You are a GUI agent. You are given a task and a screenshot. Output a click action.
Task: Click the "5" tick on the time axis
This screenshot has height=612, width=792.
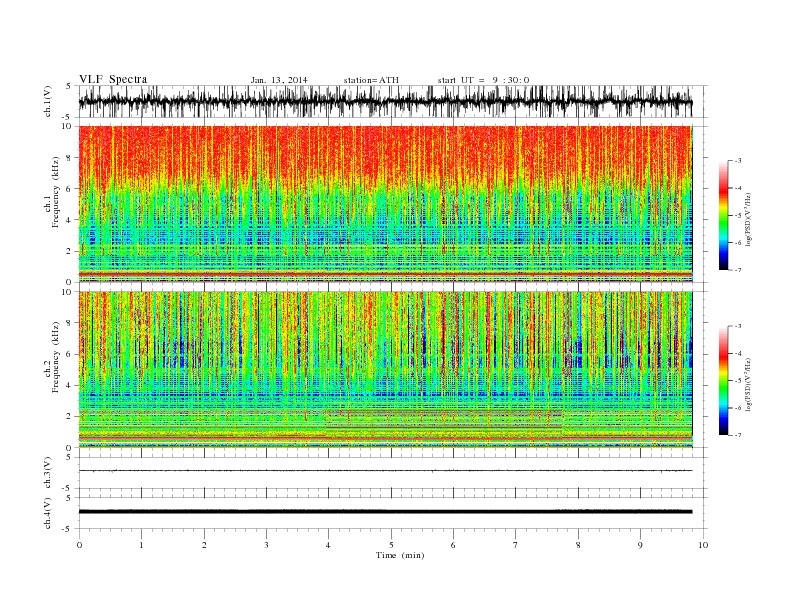(x=391, y=545)
